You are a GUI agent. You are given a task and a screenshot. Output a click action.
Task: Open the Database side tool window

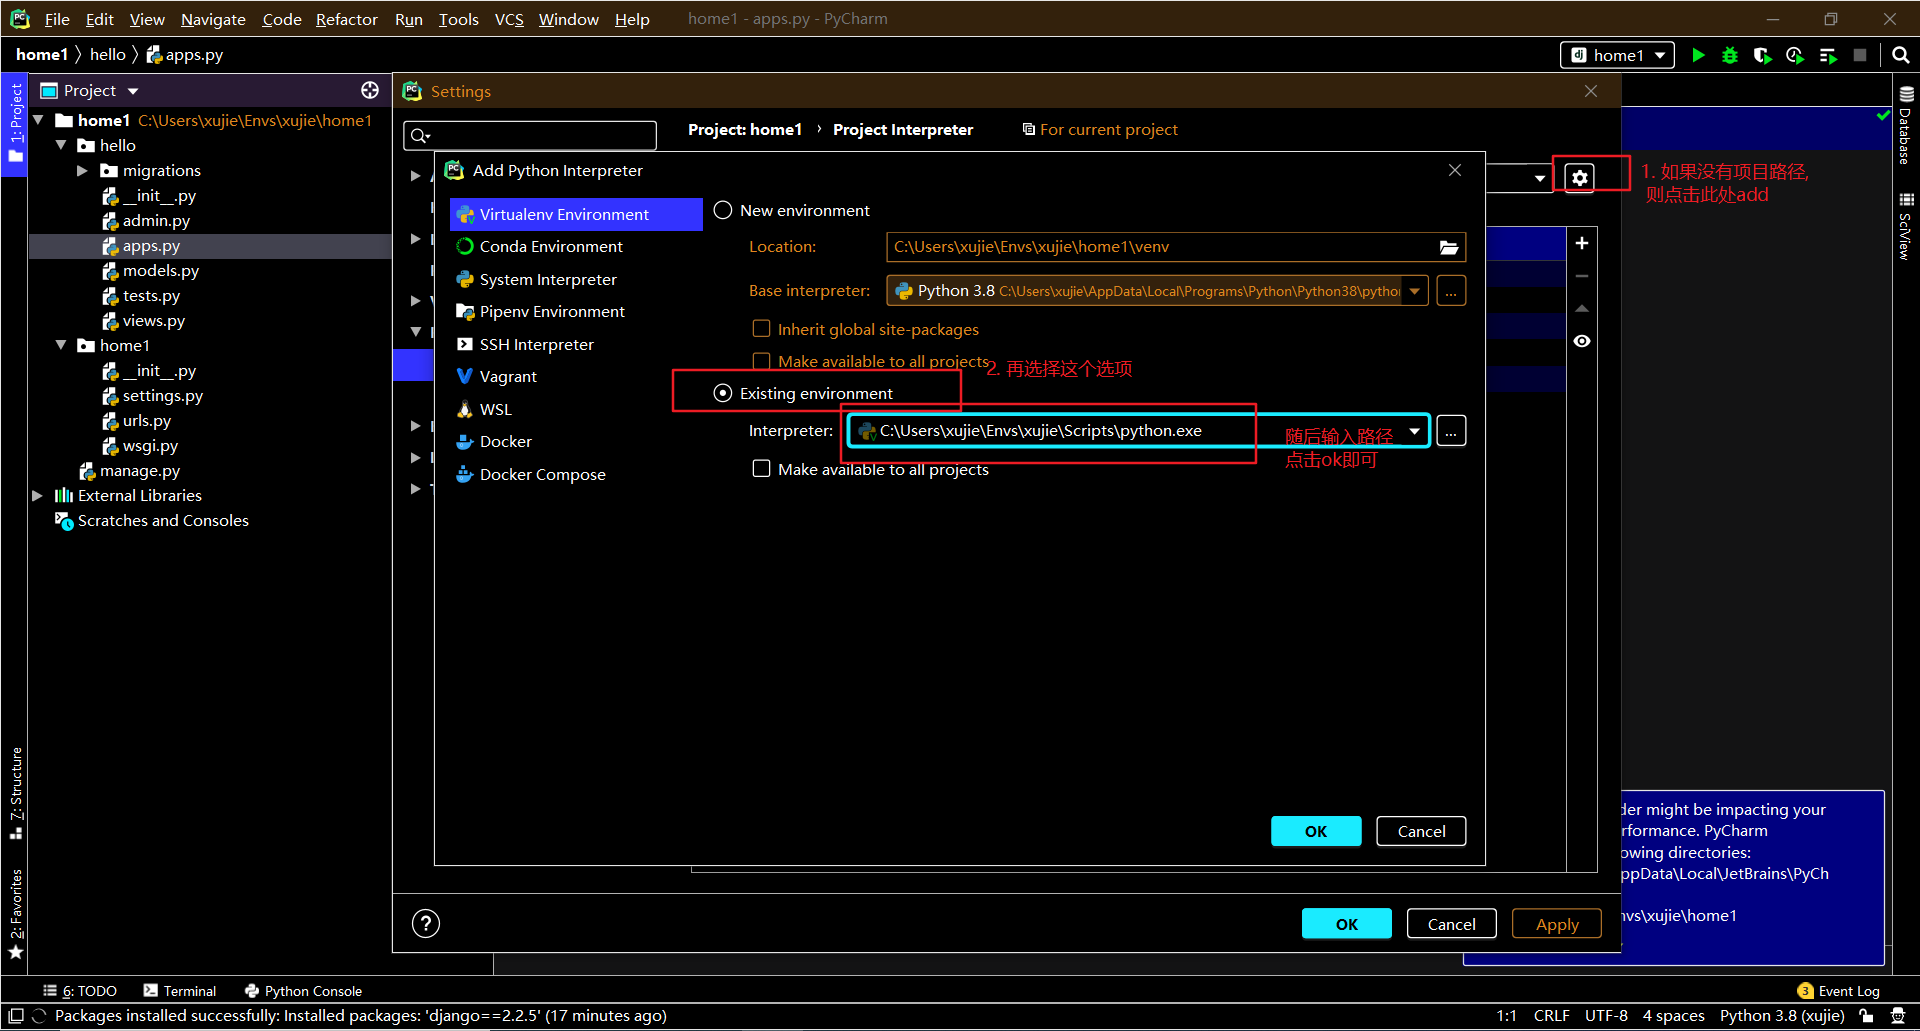1906,125
